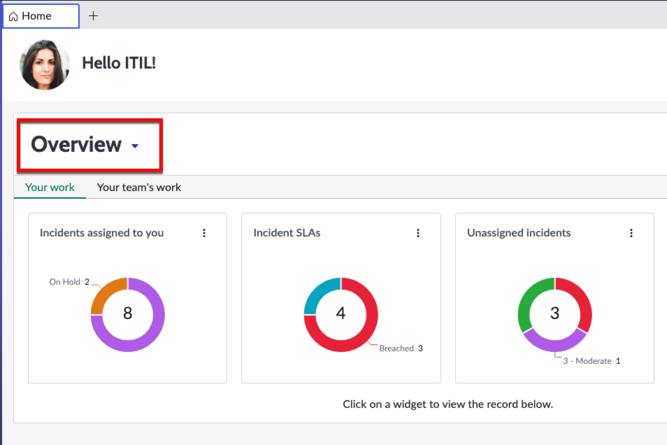This screenshot has height=445, width=667.
Task: Expand the Overview dropdown arrow
Action: pyautogui.click(x=135, y=146)
